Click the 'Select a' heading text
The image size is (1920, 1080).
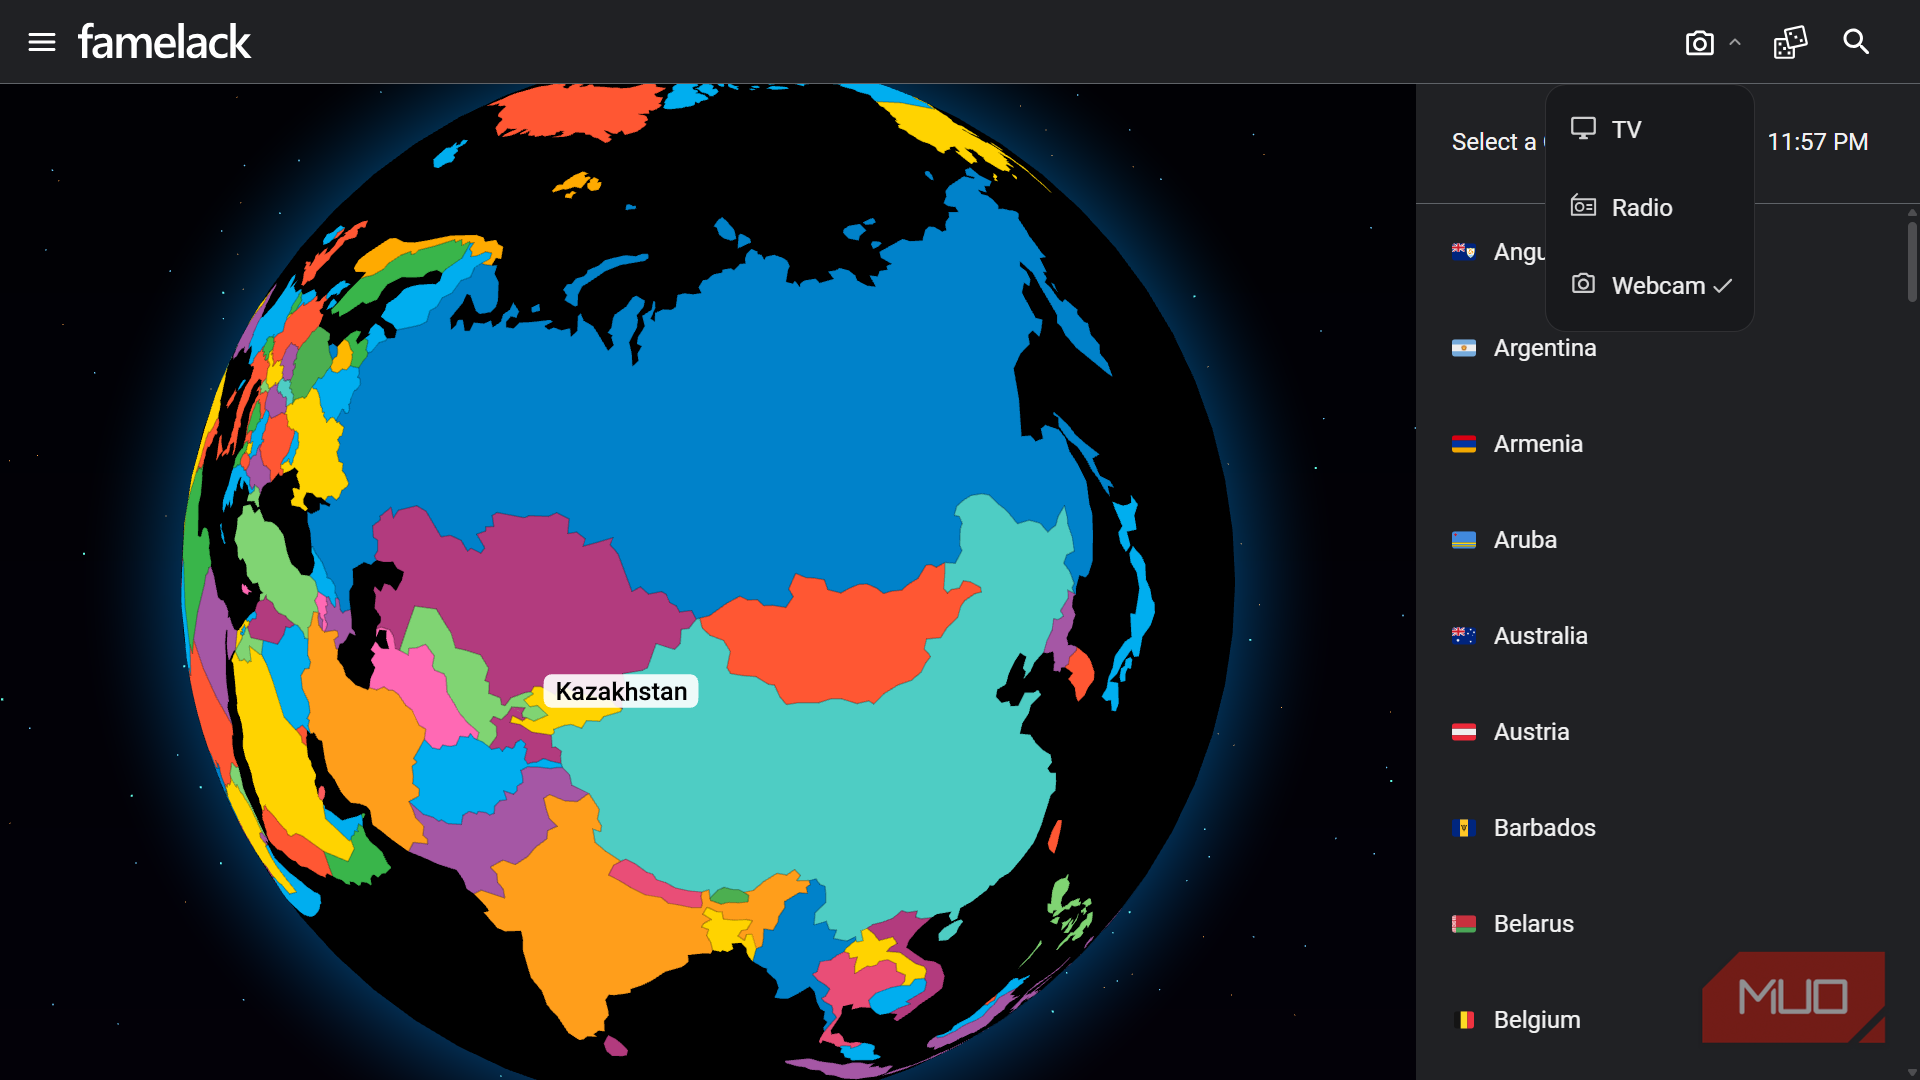pos(1494,142)
